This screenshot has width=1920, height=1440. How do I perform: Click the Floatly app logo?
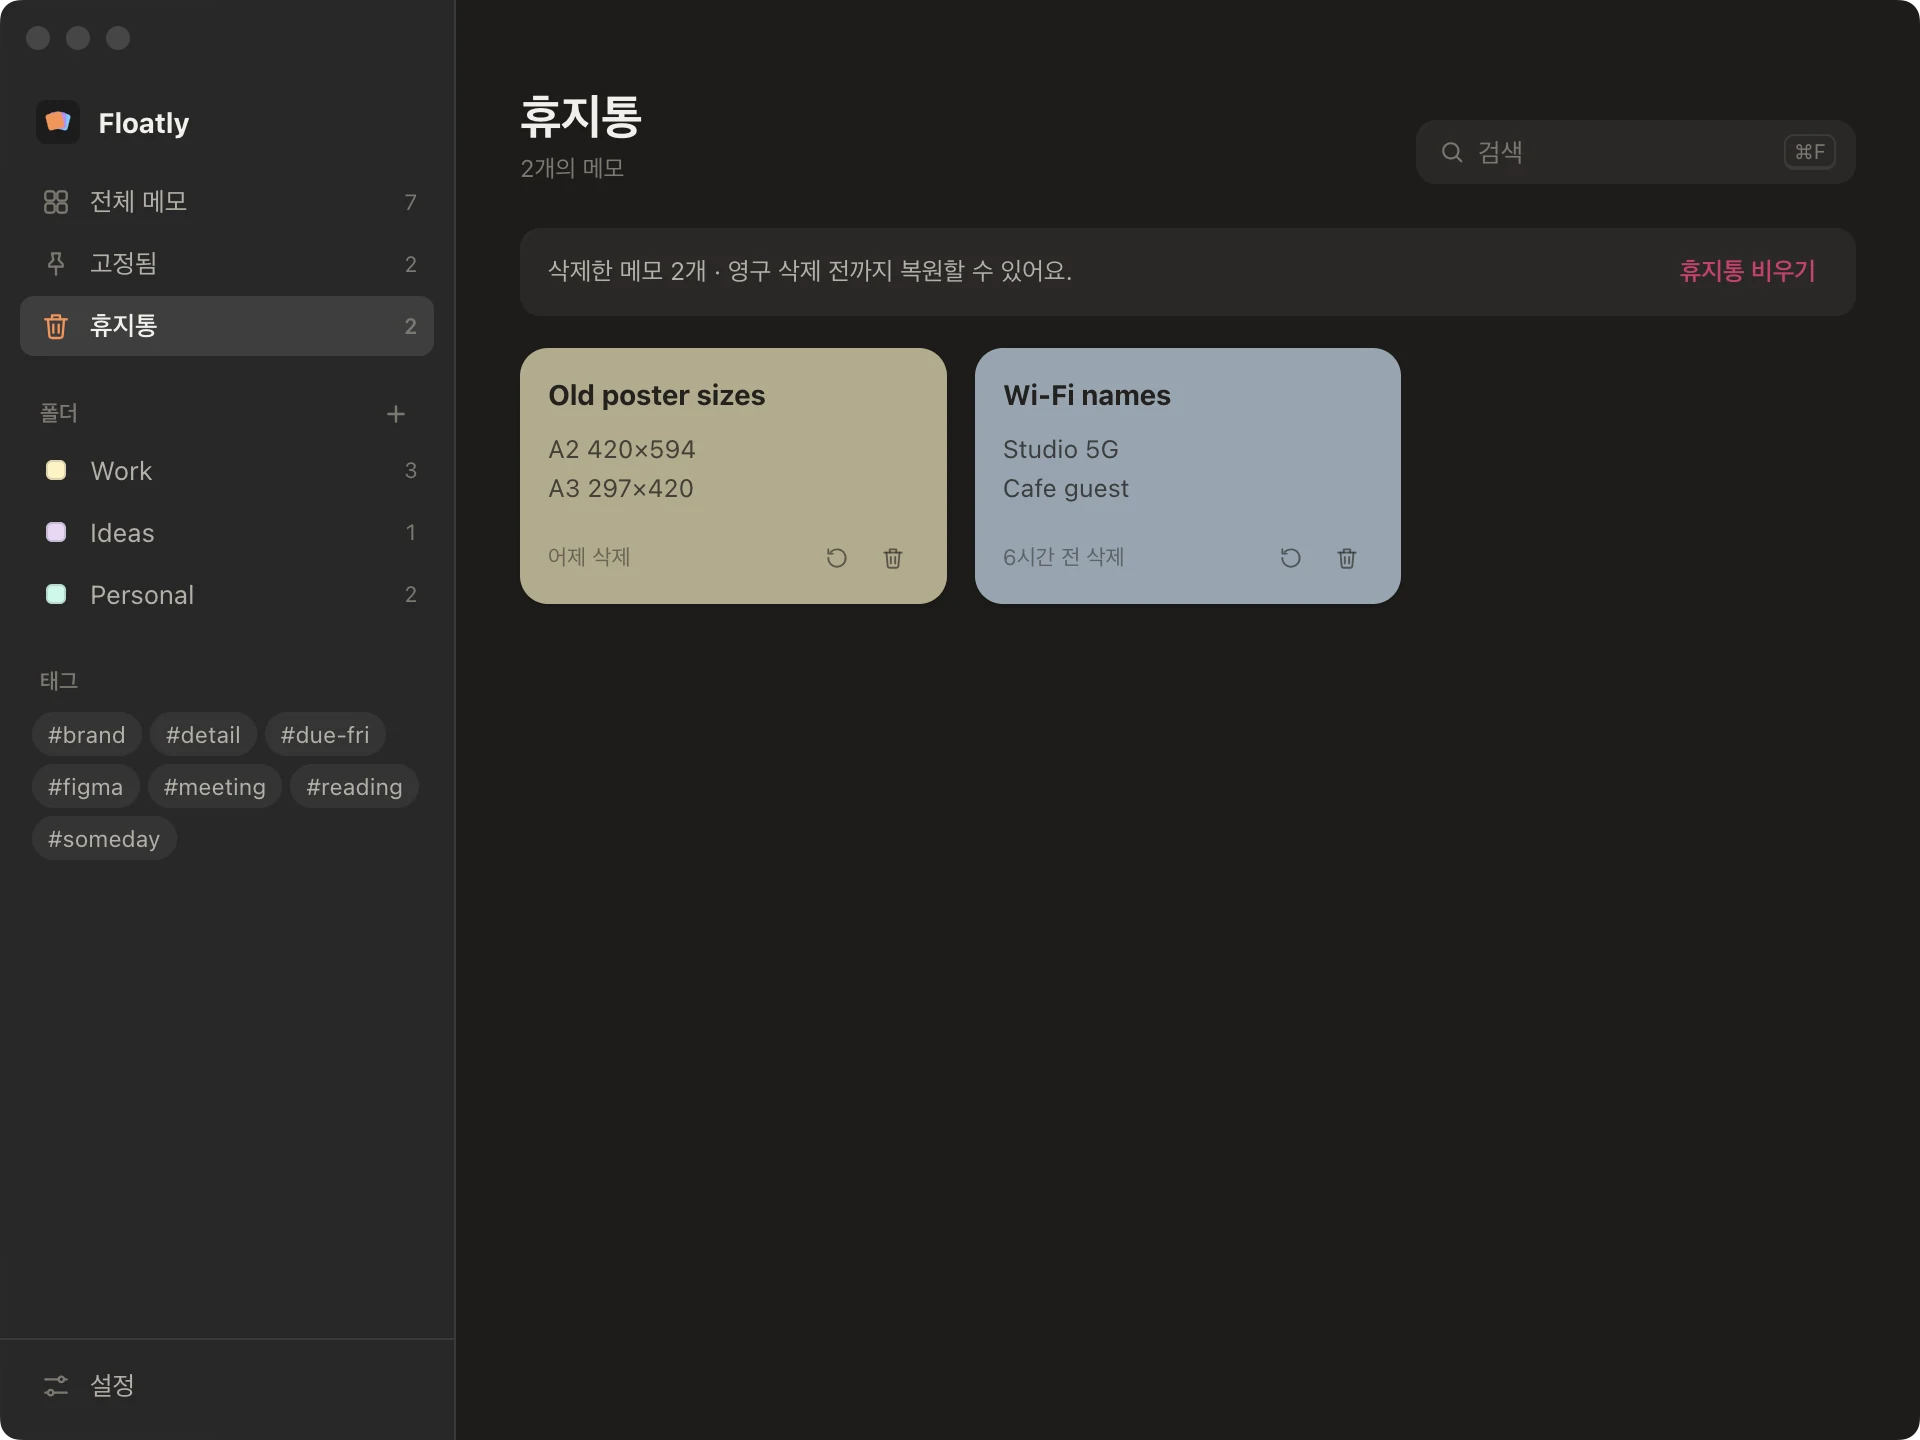58,122
